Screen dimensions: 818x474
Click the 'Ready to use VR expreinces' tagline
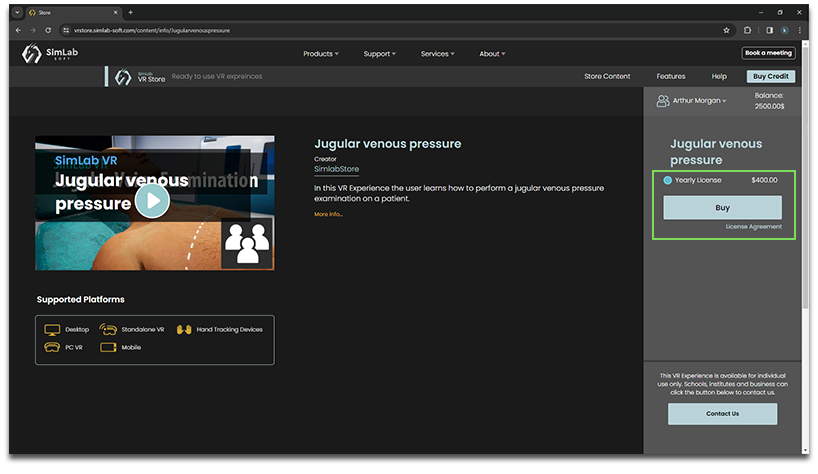click(x=216, y=76)
